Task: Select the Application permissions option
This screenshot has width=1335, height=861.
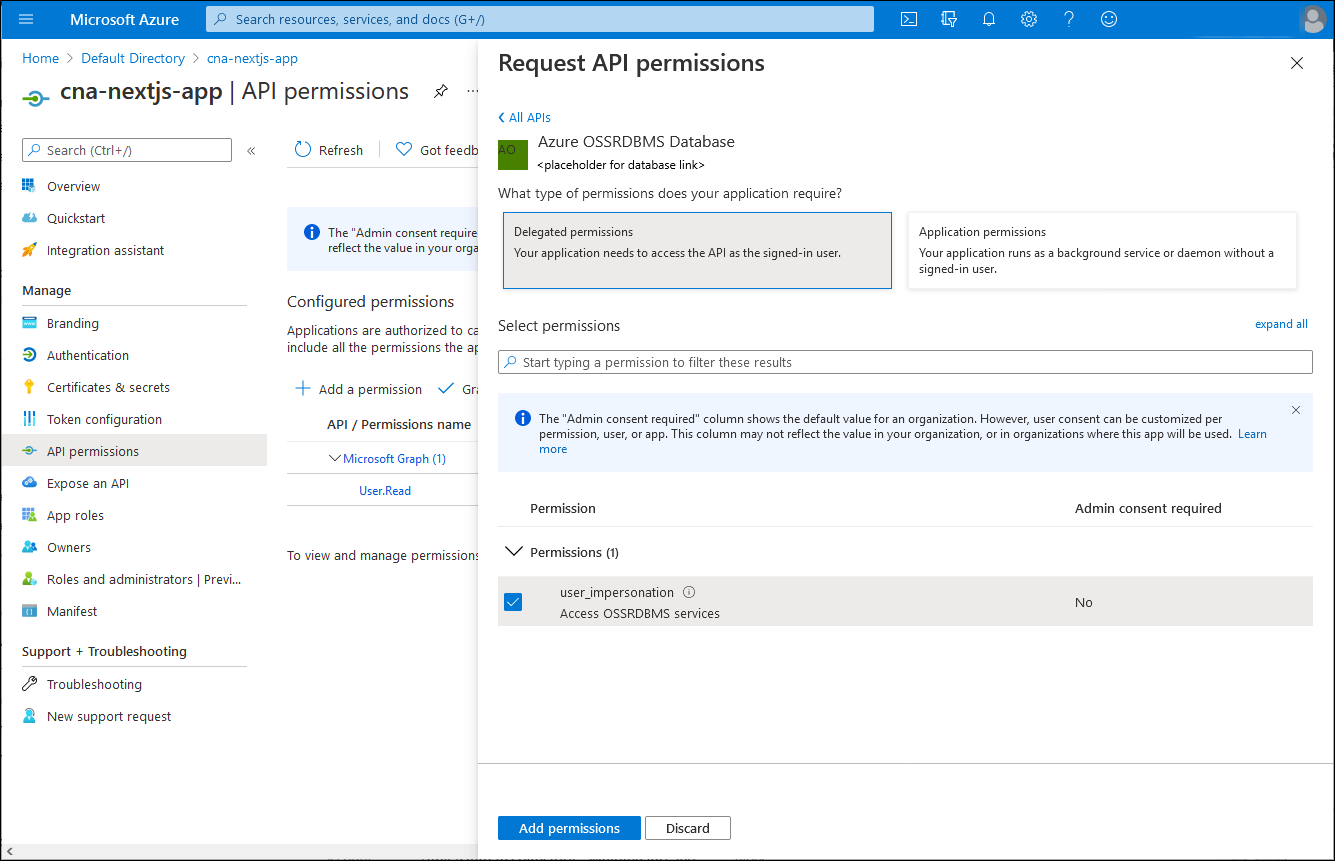Action: tap(1102, 250)
